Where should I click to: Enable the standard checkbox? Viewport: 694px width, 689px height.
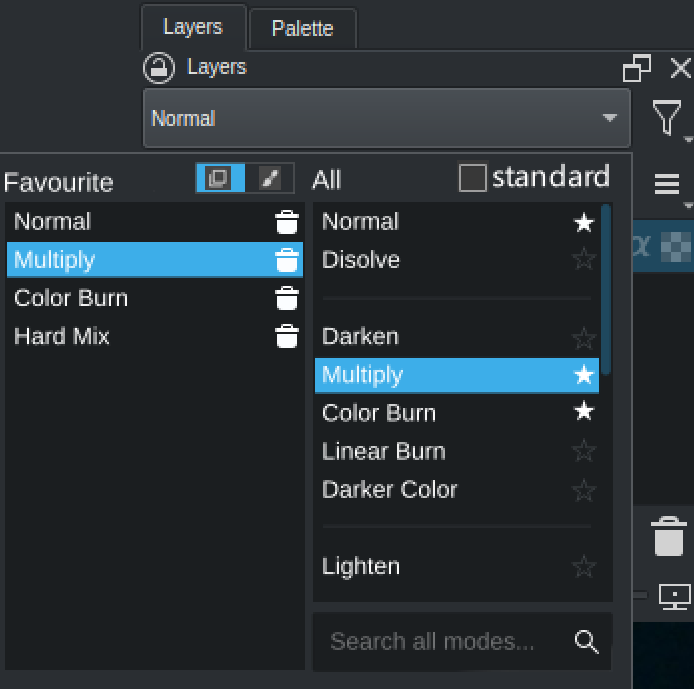472,178
